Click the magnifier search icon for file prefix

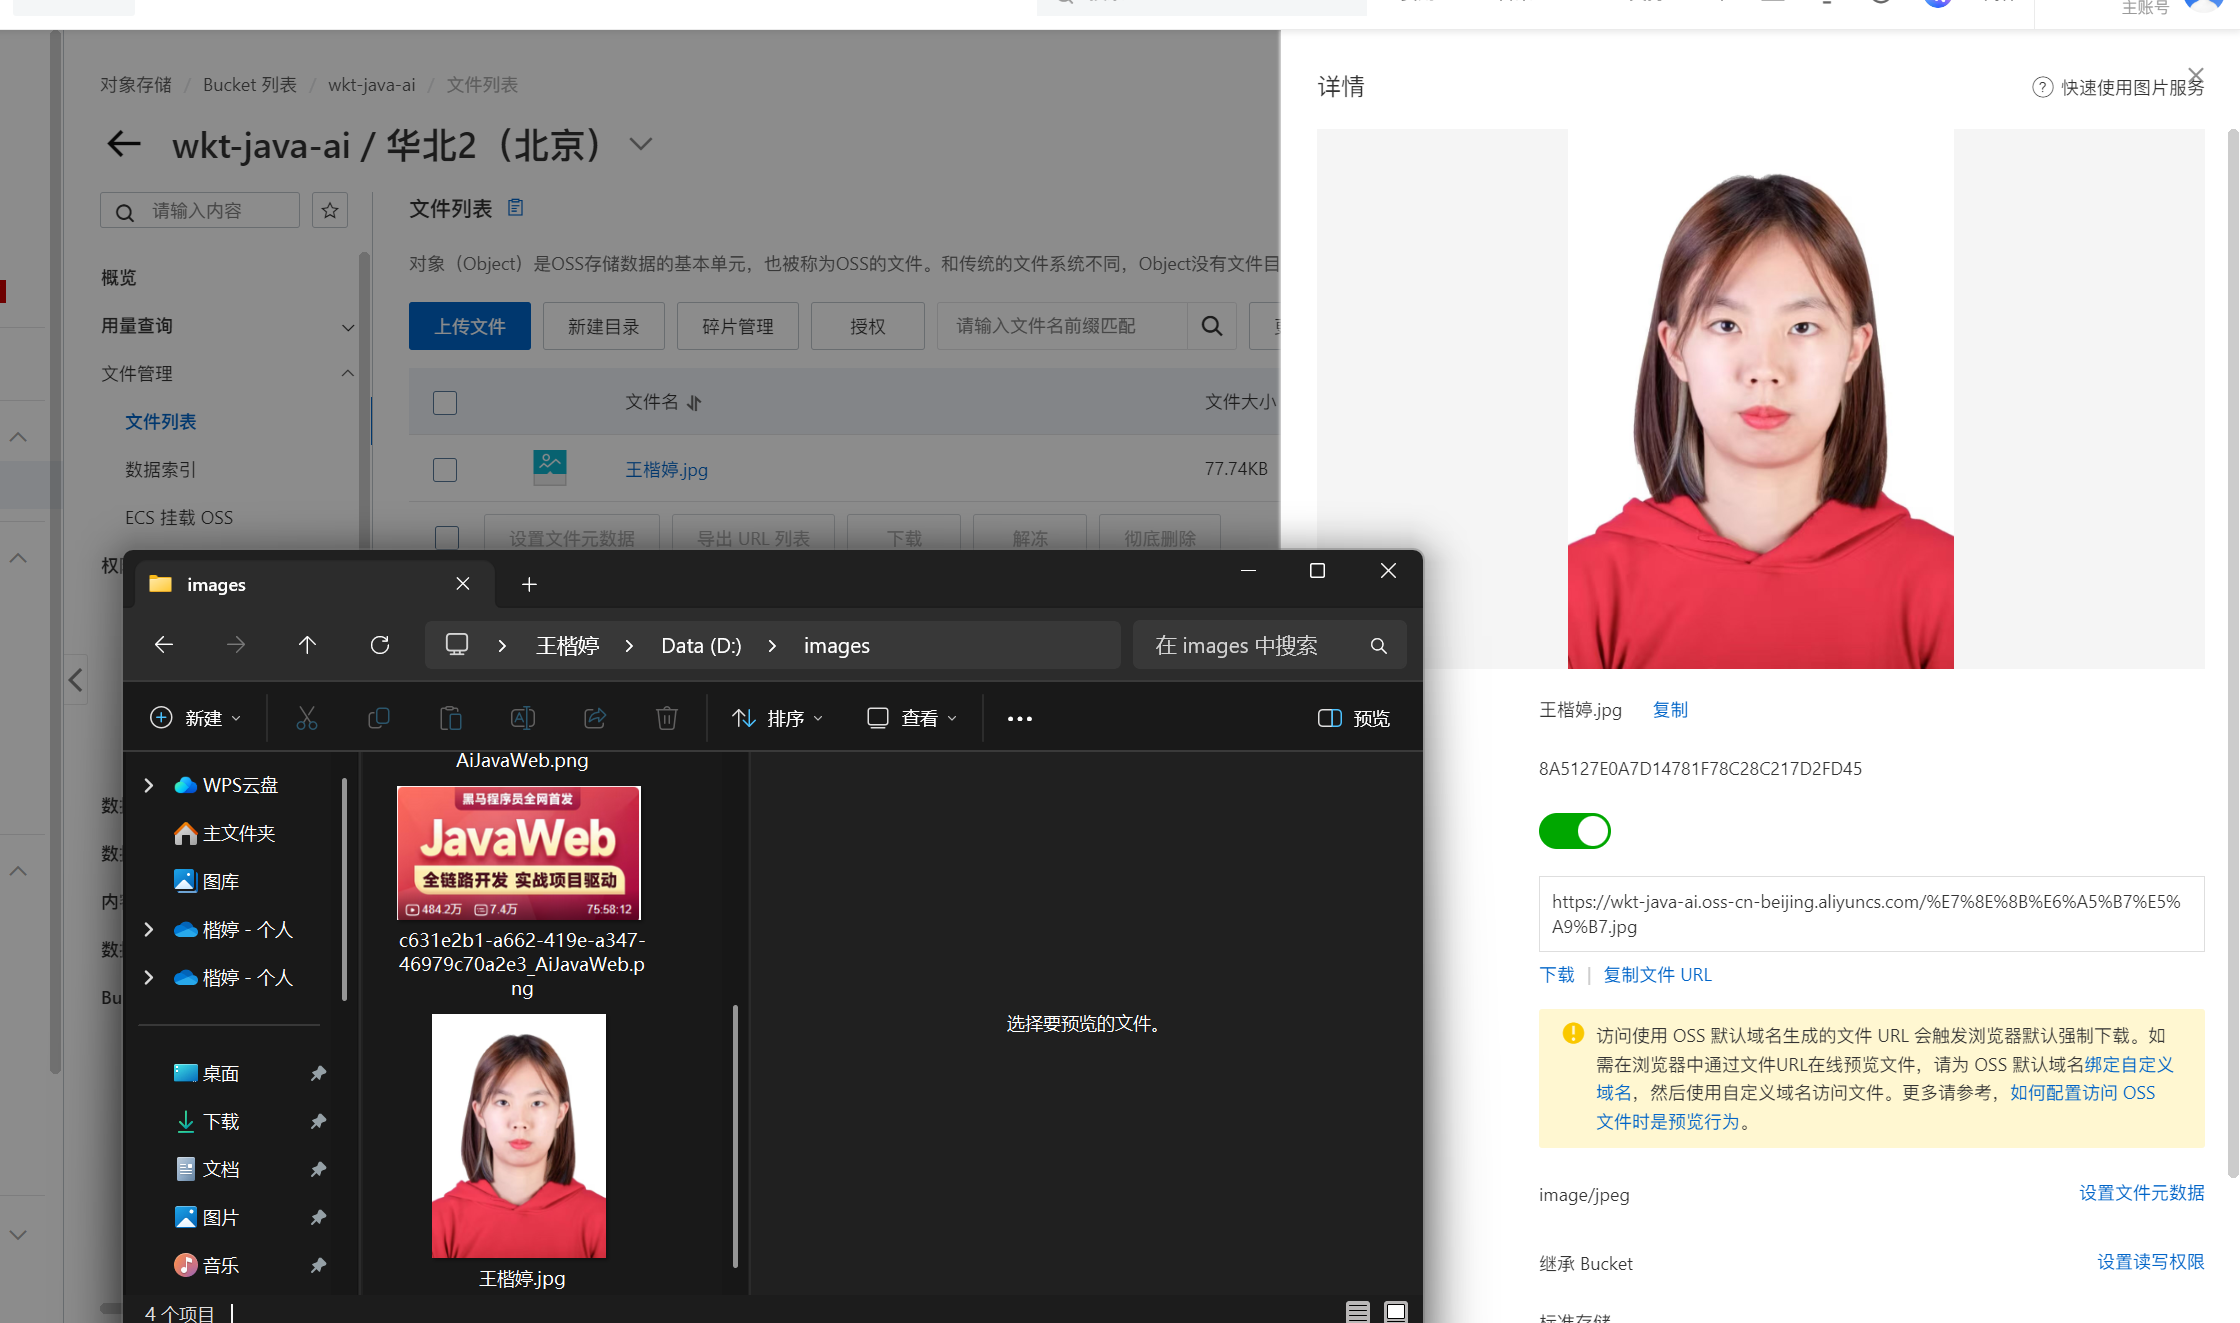coord(1212,326)
